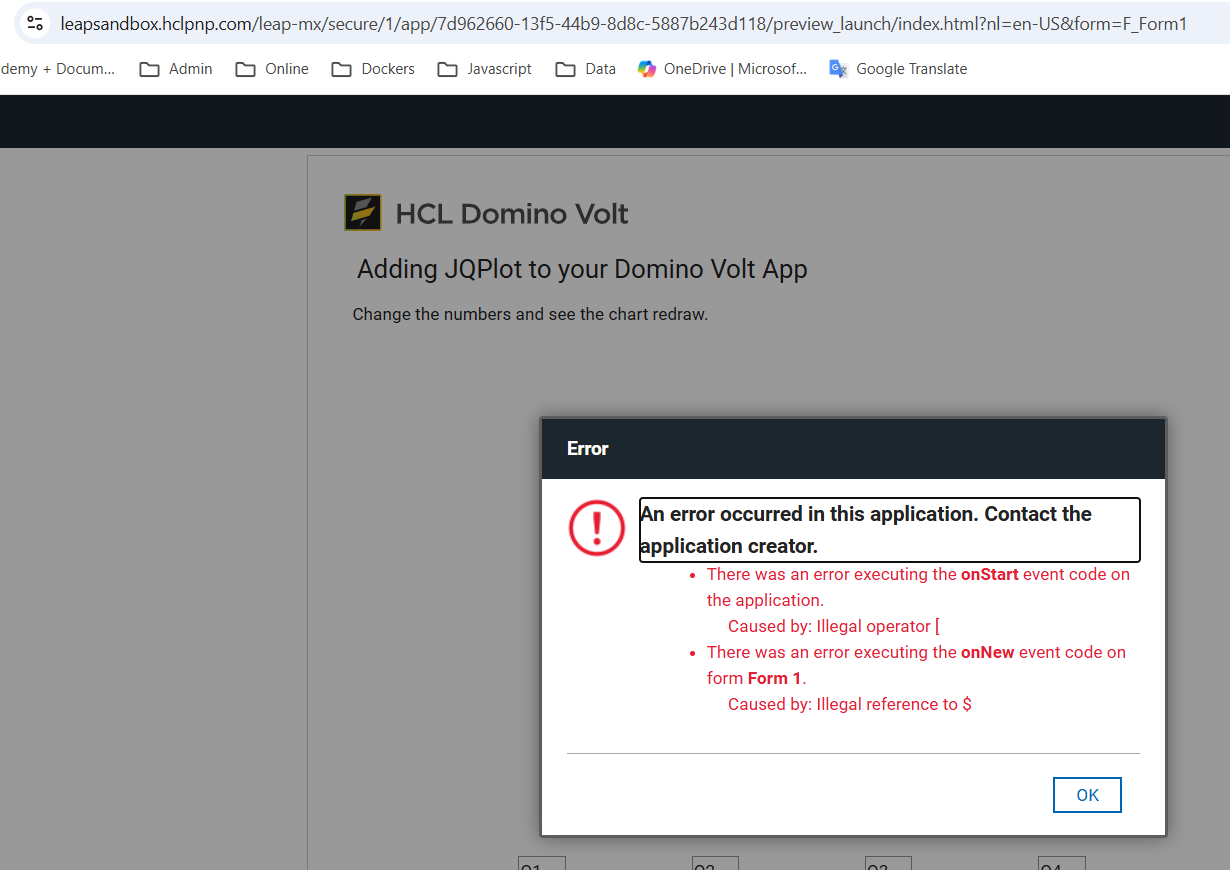Expand the Dockers bookmark folder
The image size is (1230, 870).
[373, 69]
